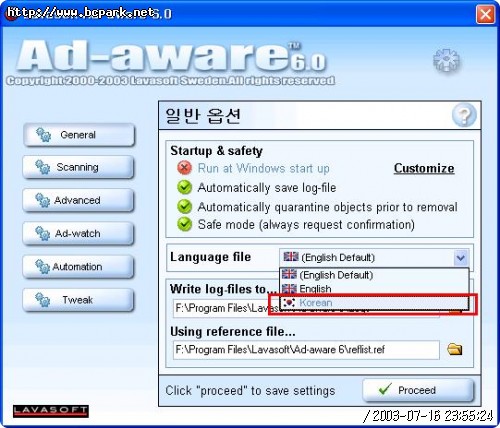Click the gear settings icon in header
Screen dimensions: 500x428
point(446,60)
